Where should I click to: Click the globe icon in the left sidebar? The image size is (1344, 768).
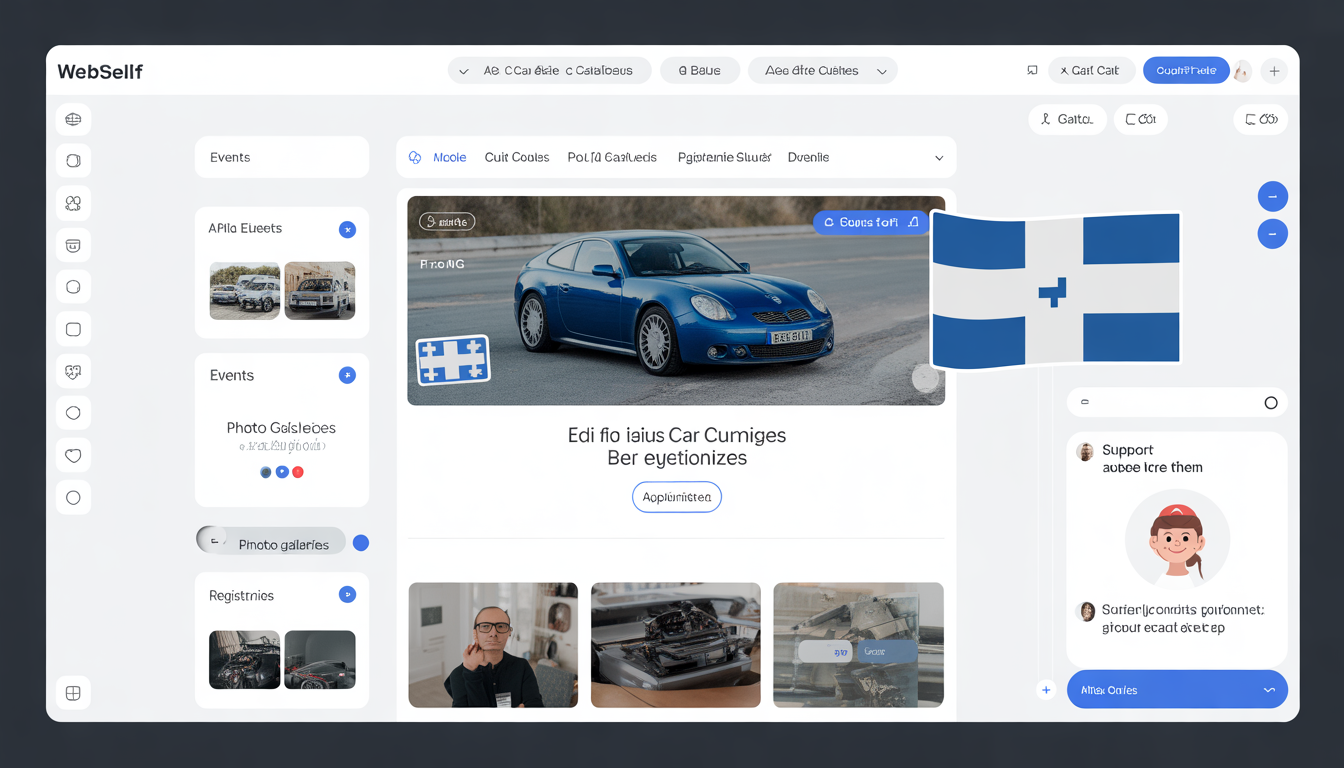pyautogui.click(x=73, y=120)
